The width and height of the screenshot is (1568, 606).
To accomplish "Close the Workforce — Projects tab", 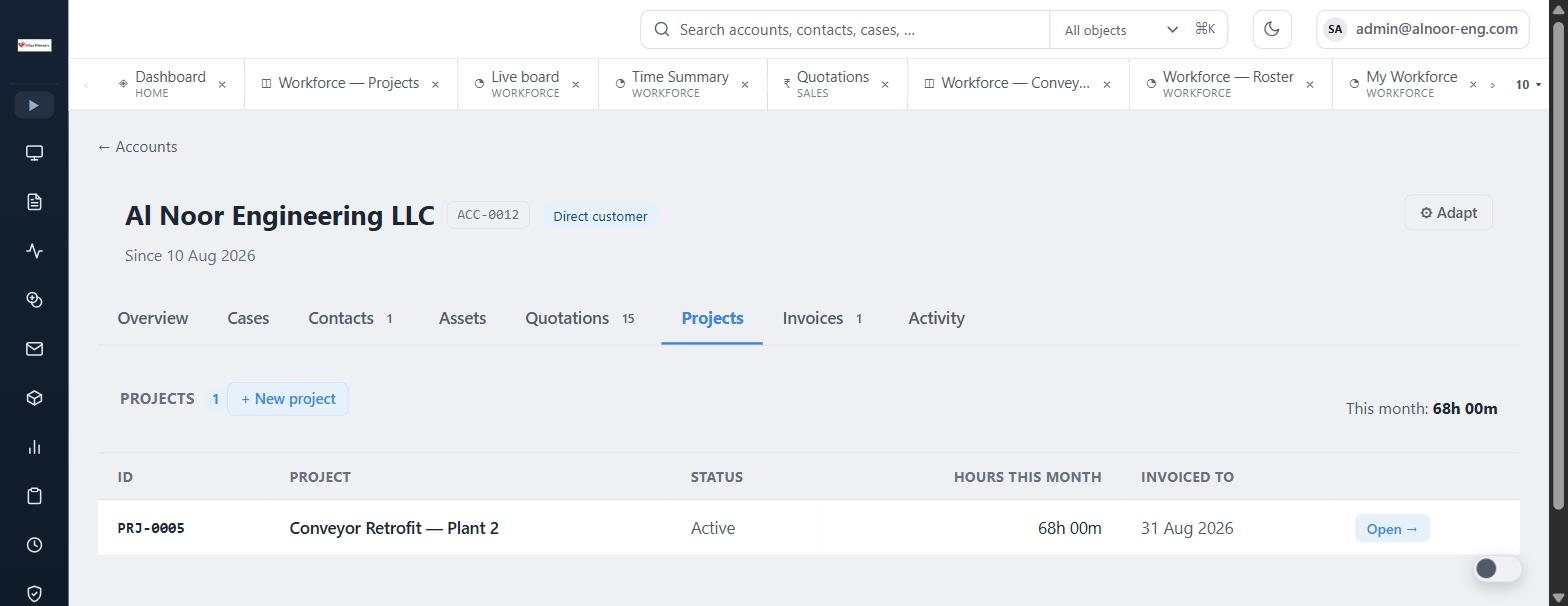I will pyautogui.click(x=435, y=84).
